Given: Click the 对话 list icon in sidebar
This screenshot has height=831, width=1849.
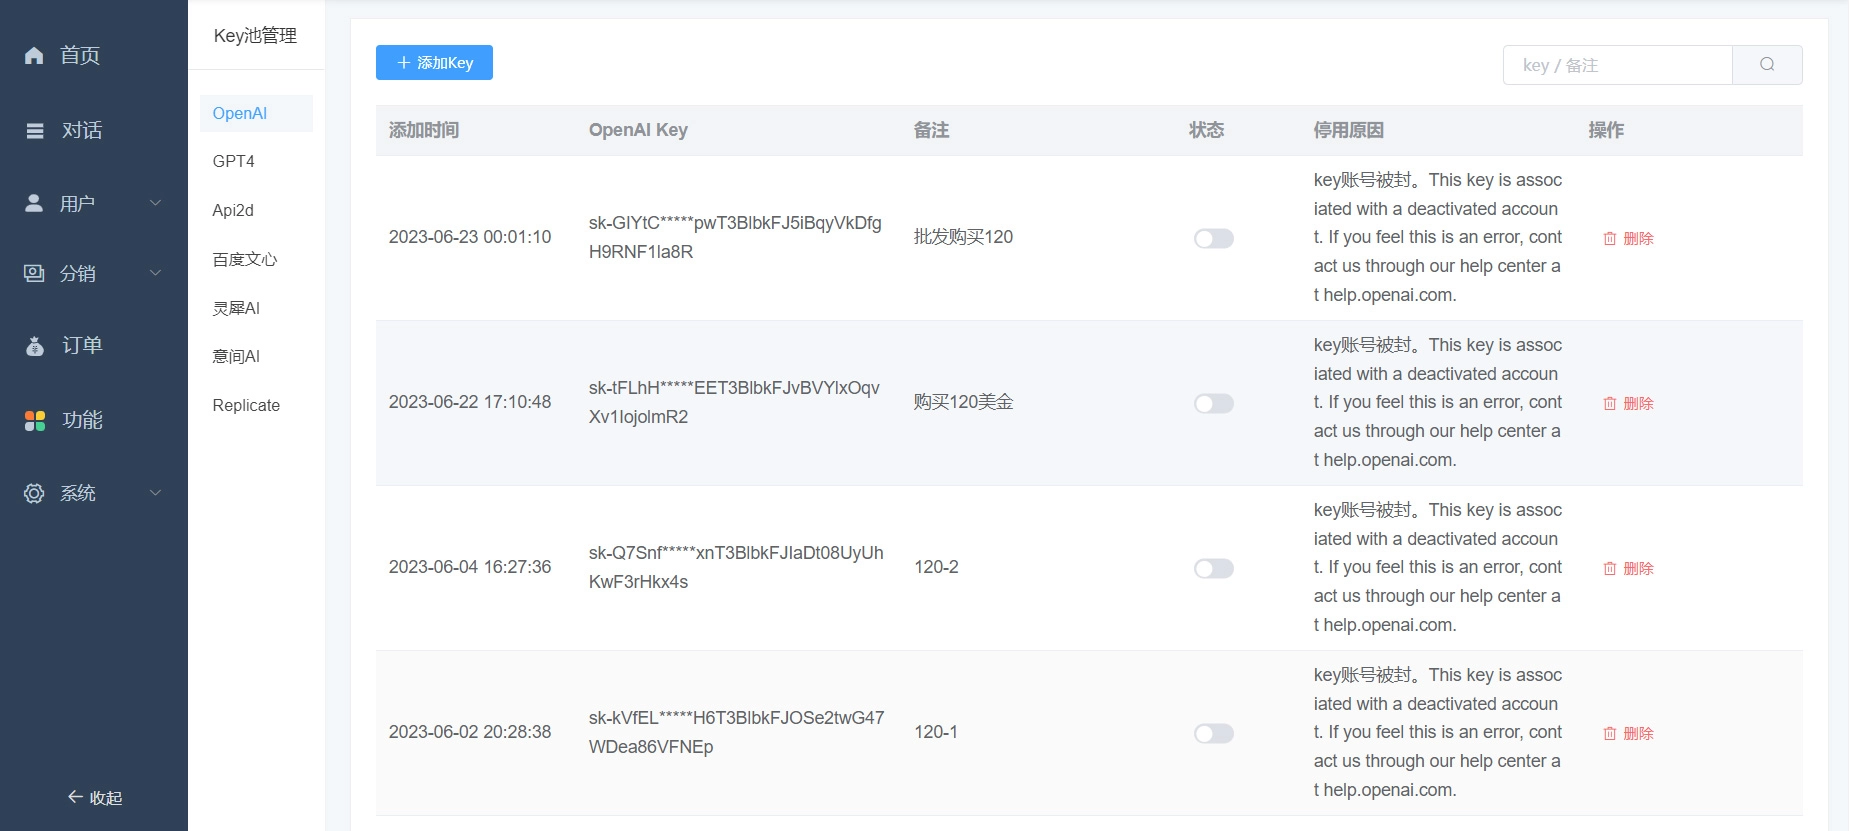Looking at the screenshot, I should (35, 131).
